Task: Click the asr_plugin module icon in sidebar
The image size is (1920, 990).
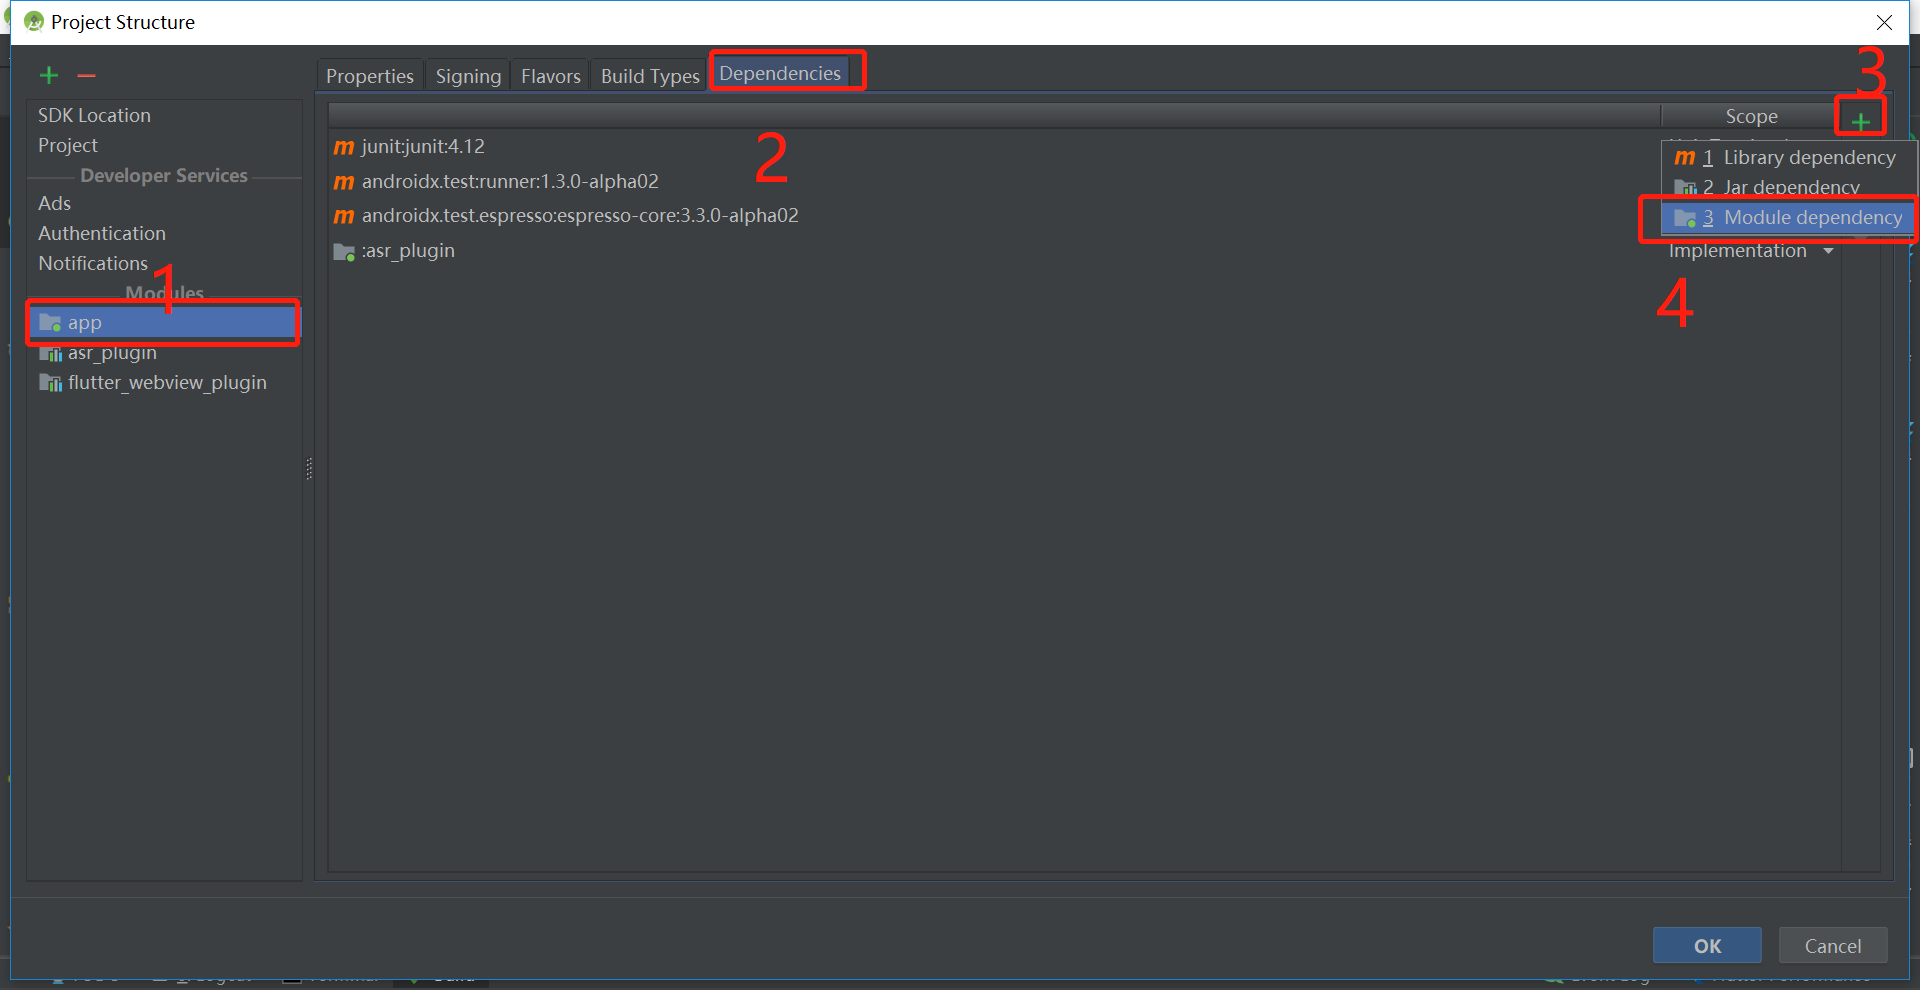Action: (50, 353)
